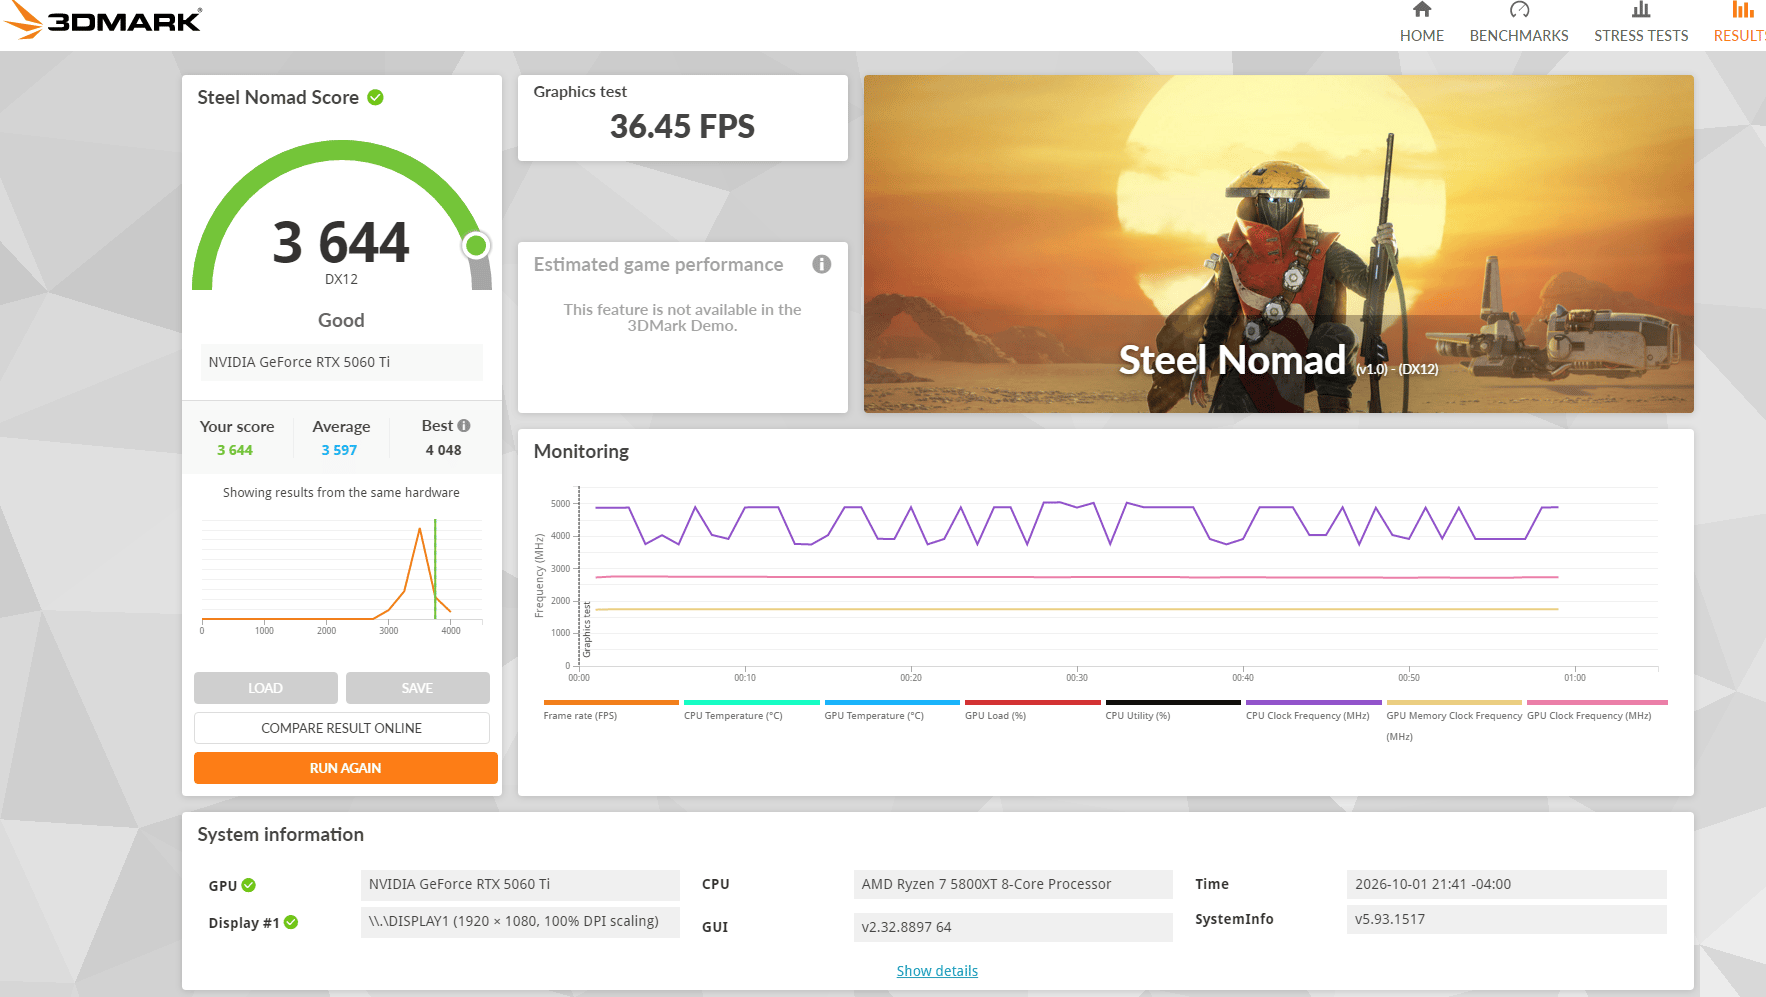
Task: Click the green score gauge indicator knob
Action: [477, 245]
